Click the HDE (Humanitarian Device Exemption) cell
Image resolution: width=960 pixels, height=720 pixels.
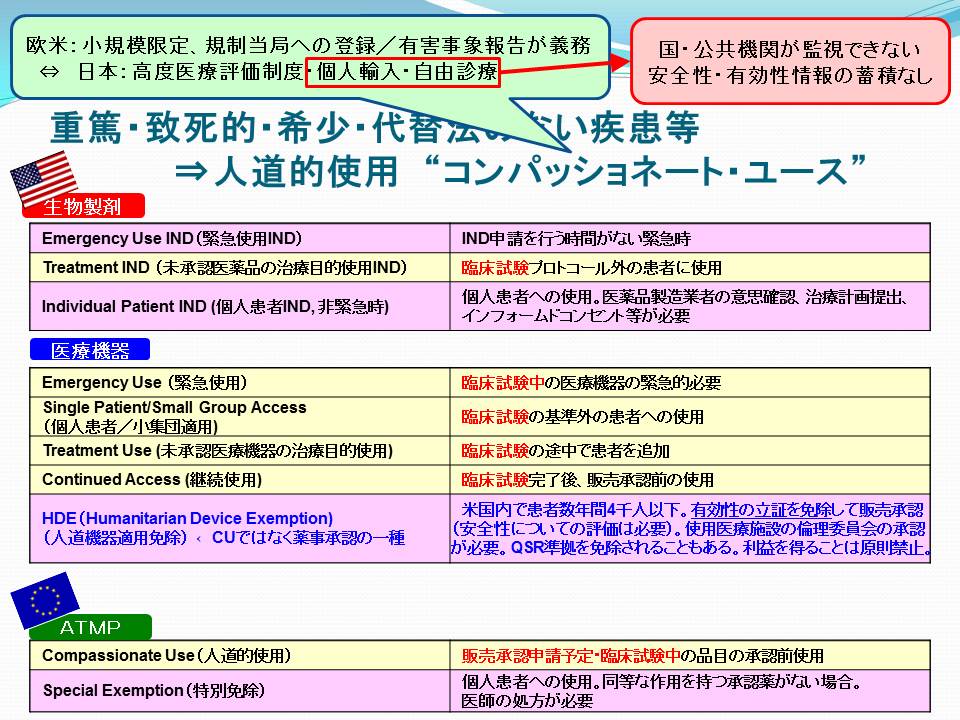240,528
